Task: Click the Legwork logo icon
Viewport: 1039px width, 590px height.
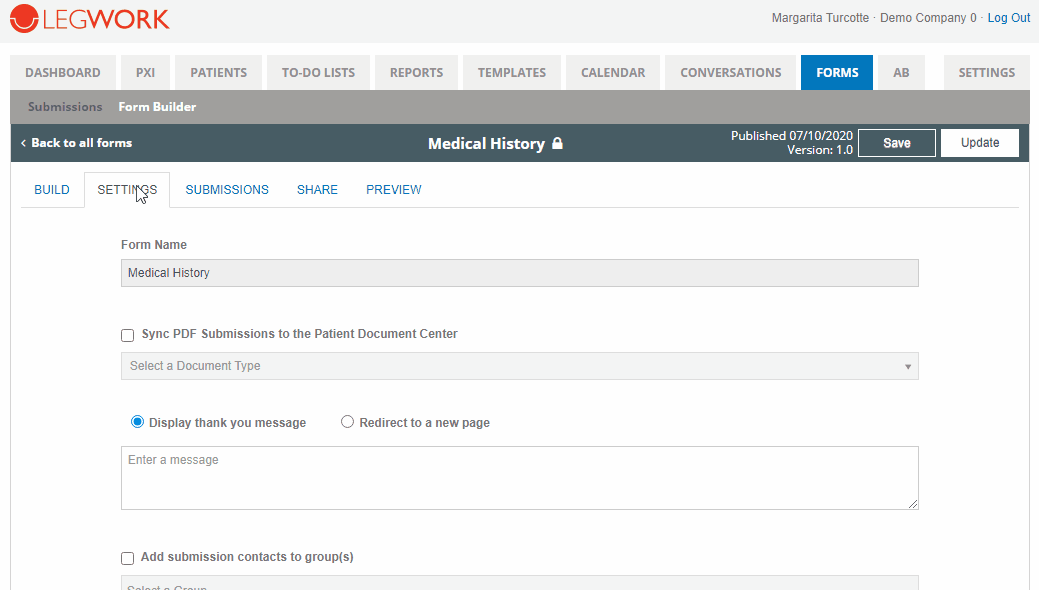Action: [x=24, y=18]
